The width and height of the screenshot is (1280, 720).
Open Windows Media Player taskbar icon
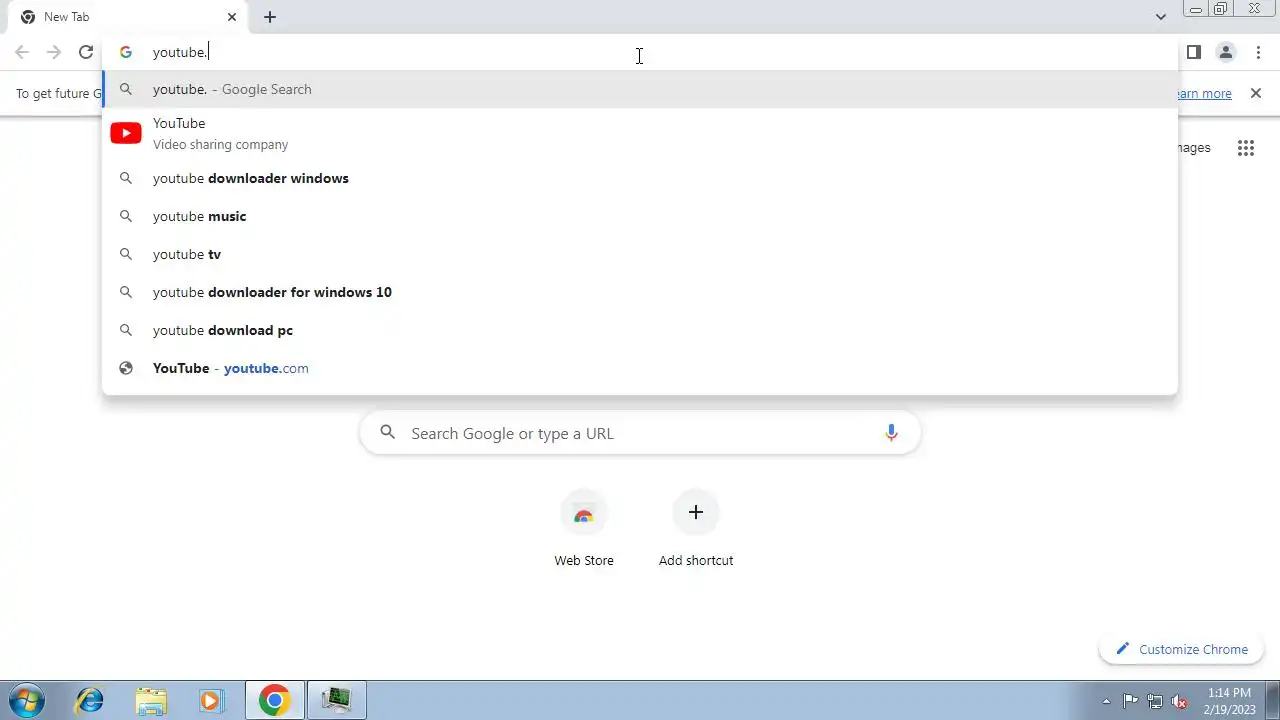(x=211, y=700)
